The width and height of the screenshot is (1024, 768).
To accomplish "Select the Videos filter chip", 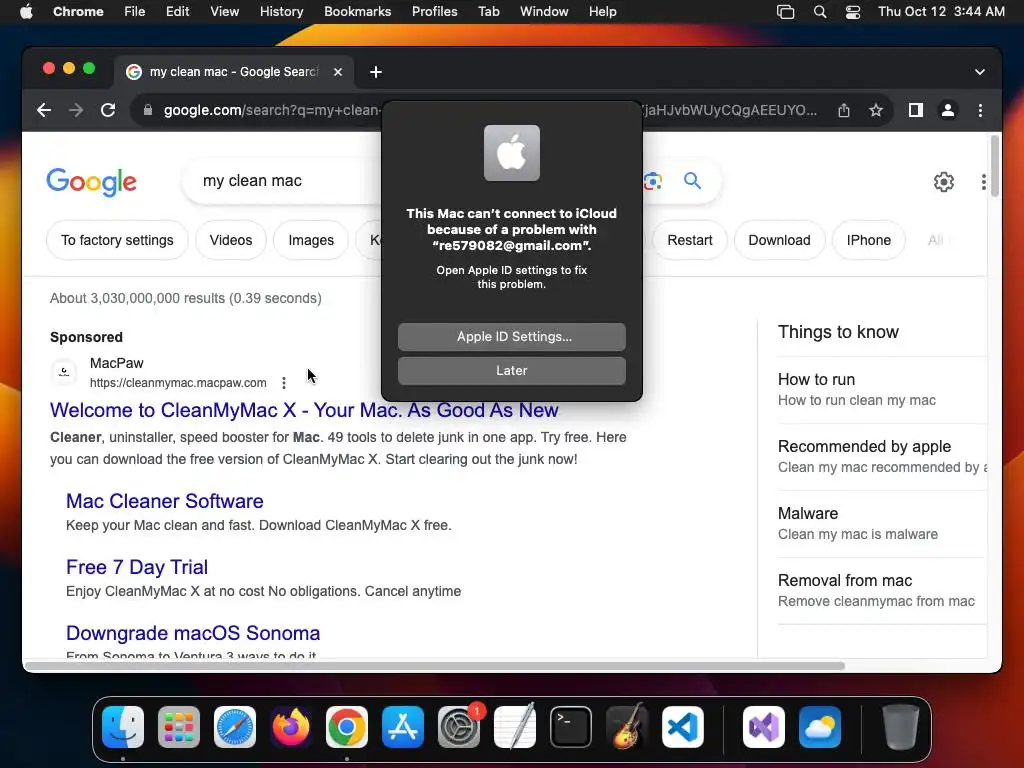I will point(231,240).
